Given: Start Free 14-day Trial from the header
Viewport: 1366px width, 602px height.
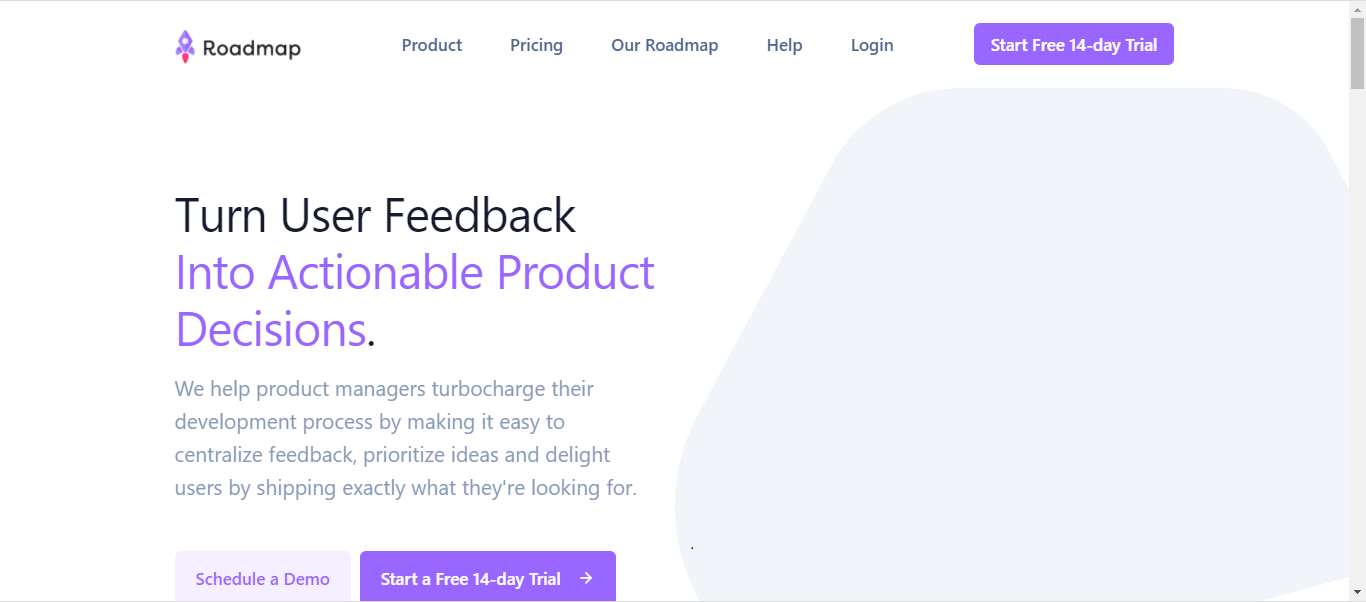Looking at the screenshot, I should click(x=1073, y=44).
